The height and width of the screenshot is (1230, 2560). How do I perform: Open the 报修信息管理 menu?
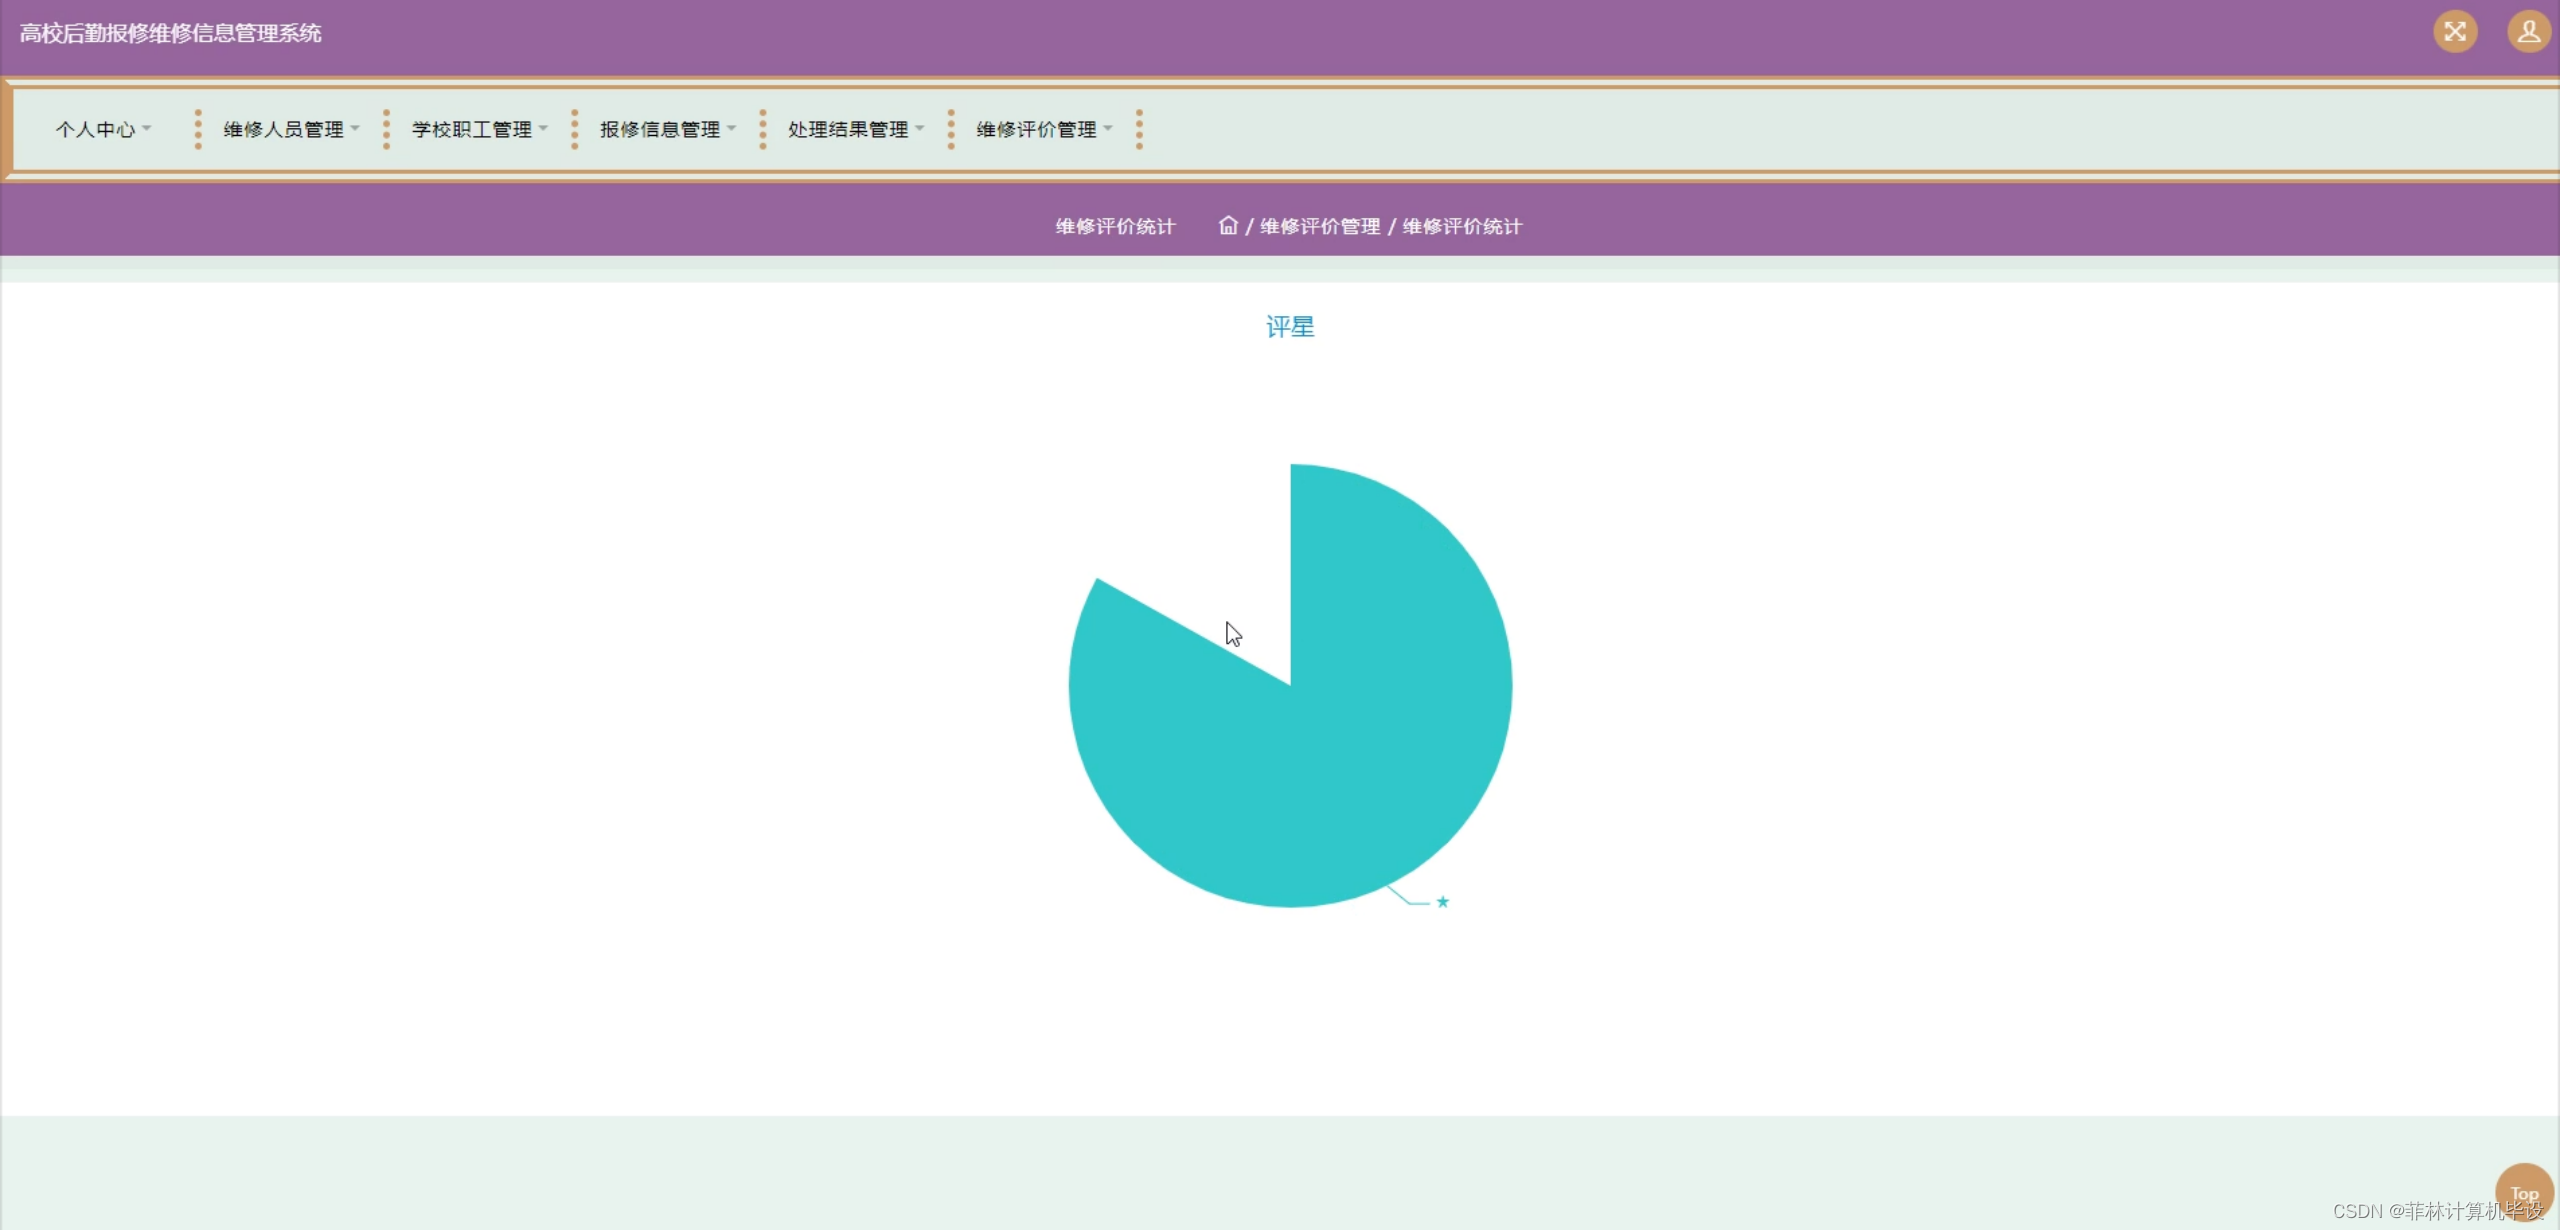click(x=660, y=130)
